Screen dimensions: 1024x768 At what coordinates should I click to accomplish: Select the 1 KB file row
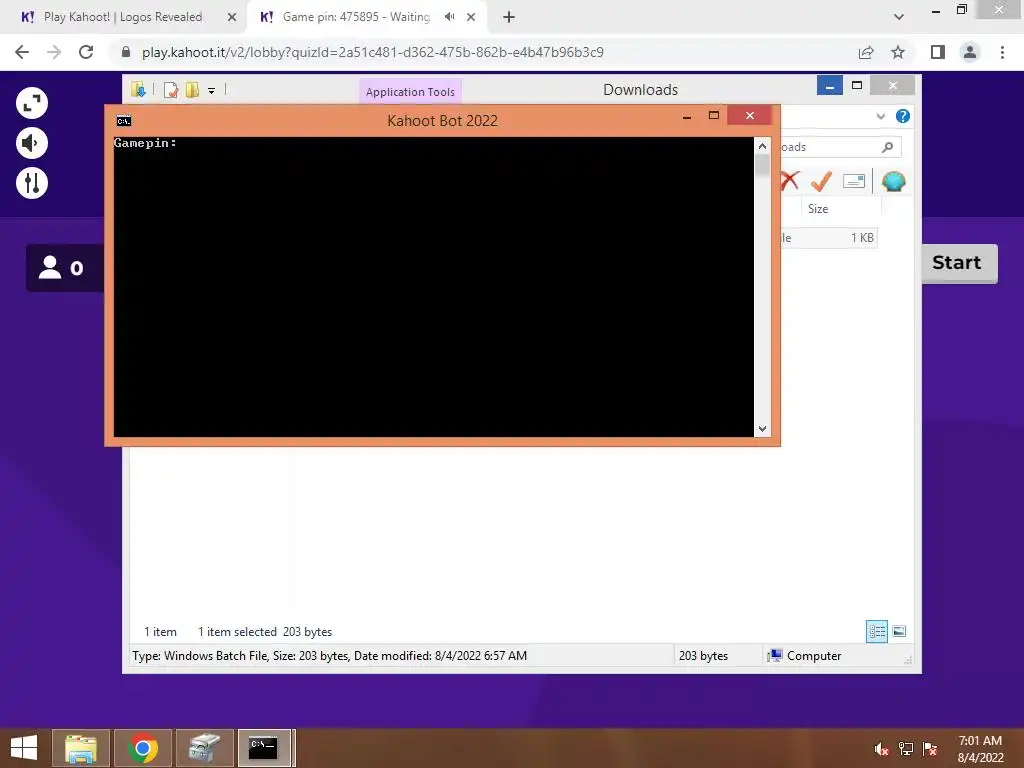tap(829, 238)
